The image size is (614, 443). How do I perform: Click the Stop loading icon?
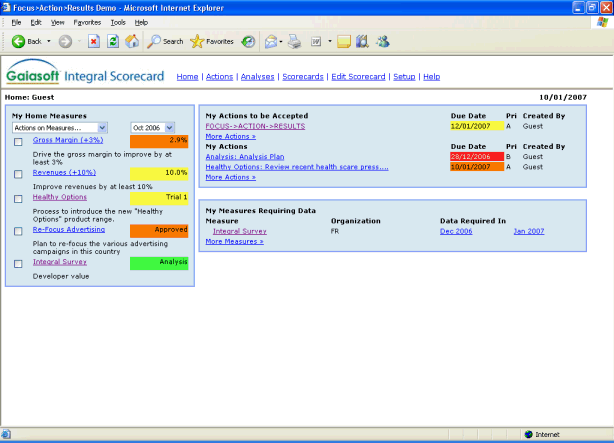click(94, 42)
